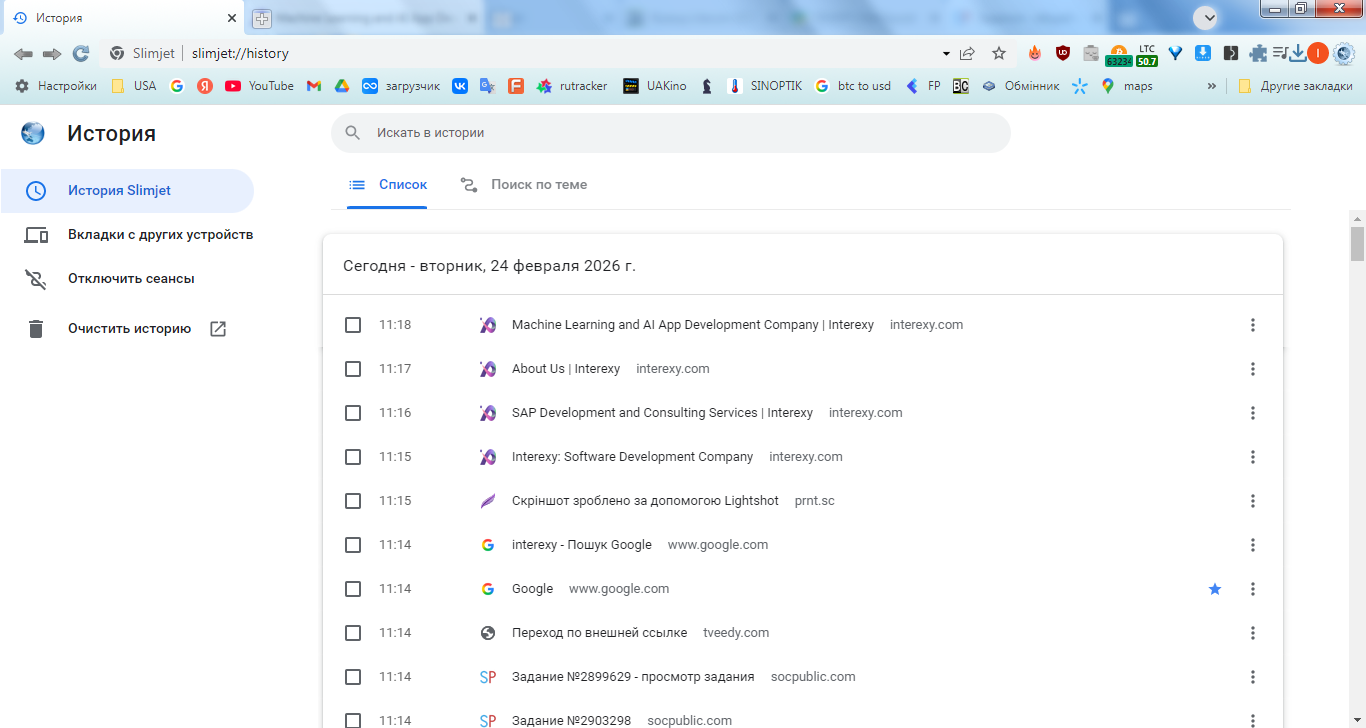Tick the checkbox for interexy Google search entry
Screen dimensions: 1366x728
[x=353, y=545]
